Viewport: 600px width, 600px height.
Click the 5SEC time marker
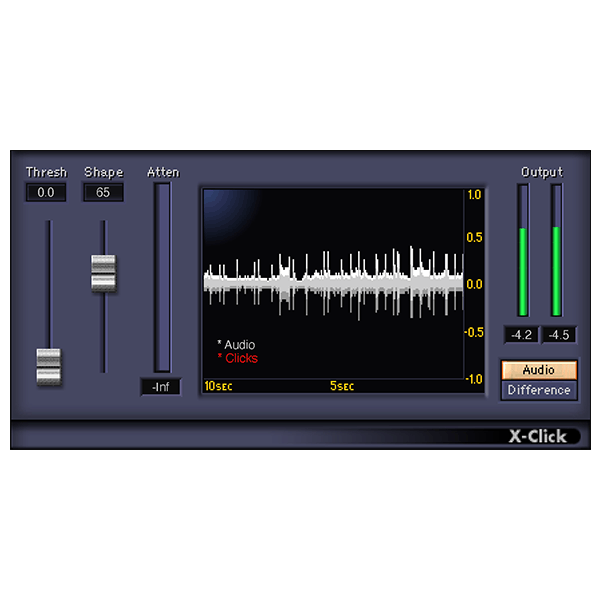coord(342,386)
